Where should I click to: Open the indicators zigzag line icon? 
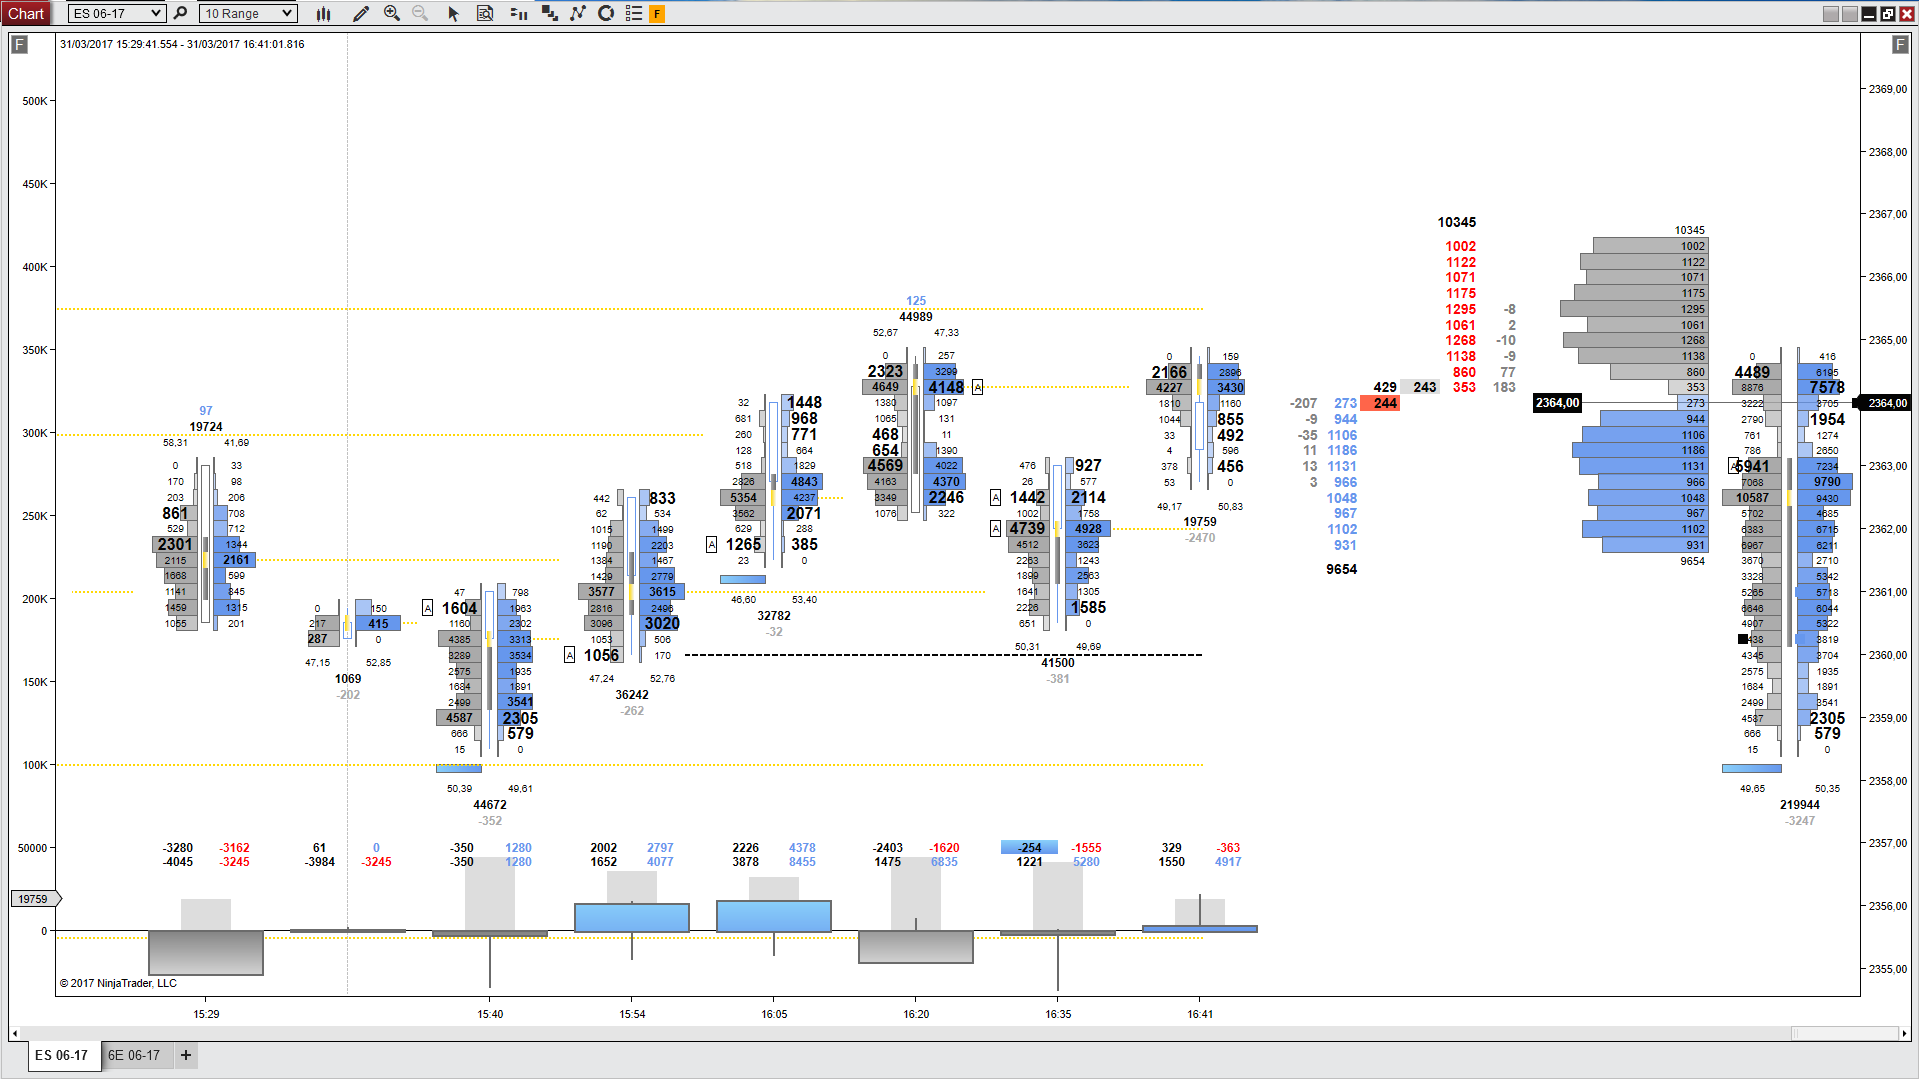578,13
